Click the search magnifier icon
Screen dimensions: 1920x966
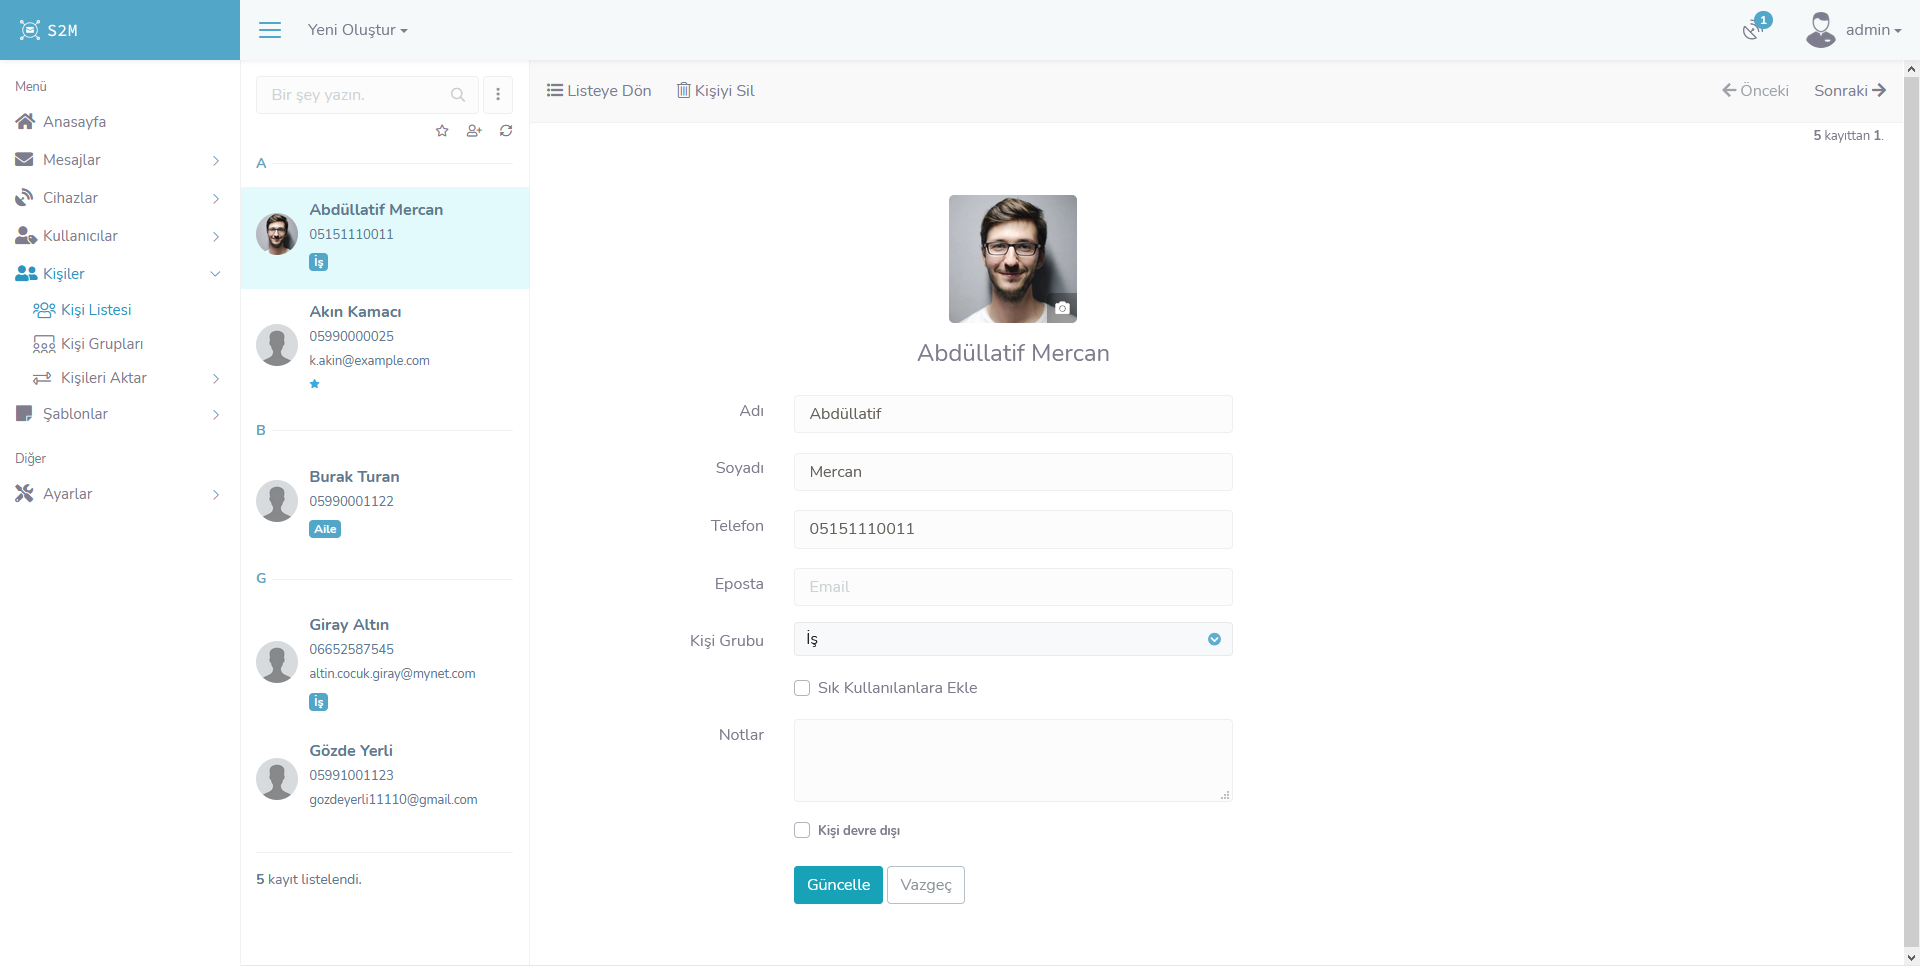458,95
